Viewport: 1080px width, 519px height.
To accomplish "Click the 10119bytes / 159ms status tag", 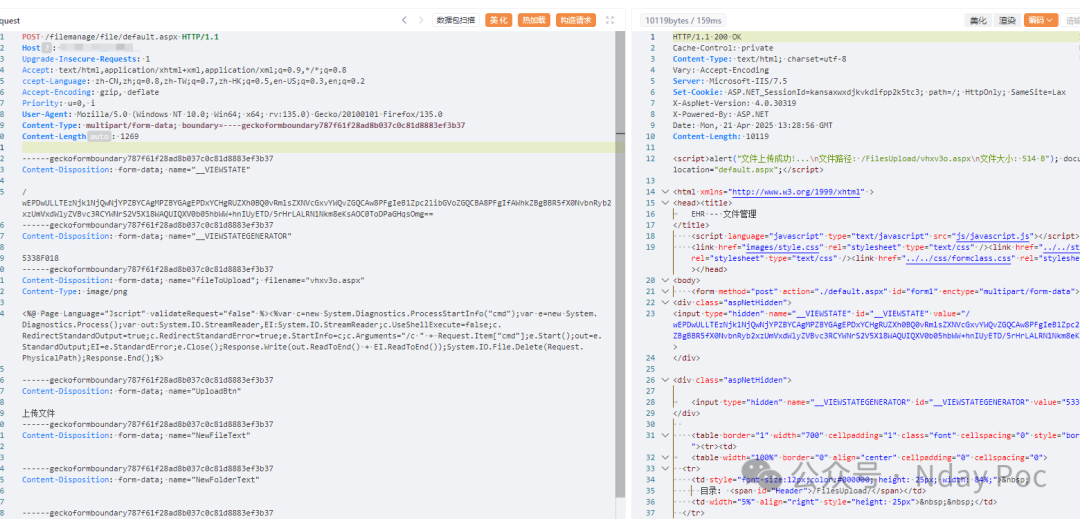I will click(x=681, y=21).
